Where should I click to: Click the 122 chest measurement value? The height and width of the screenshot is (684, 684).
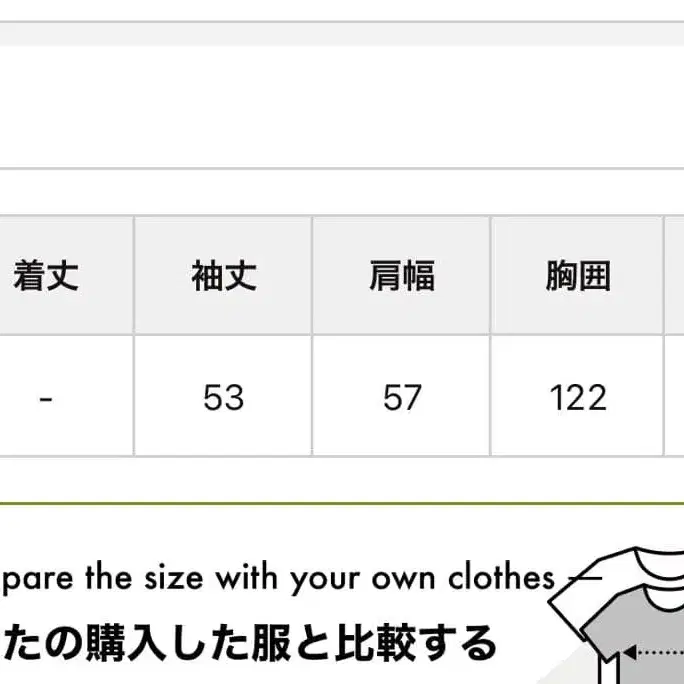coord(577,397)
